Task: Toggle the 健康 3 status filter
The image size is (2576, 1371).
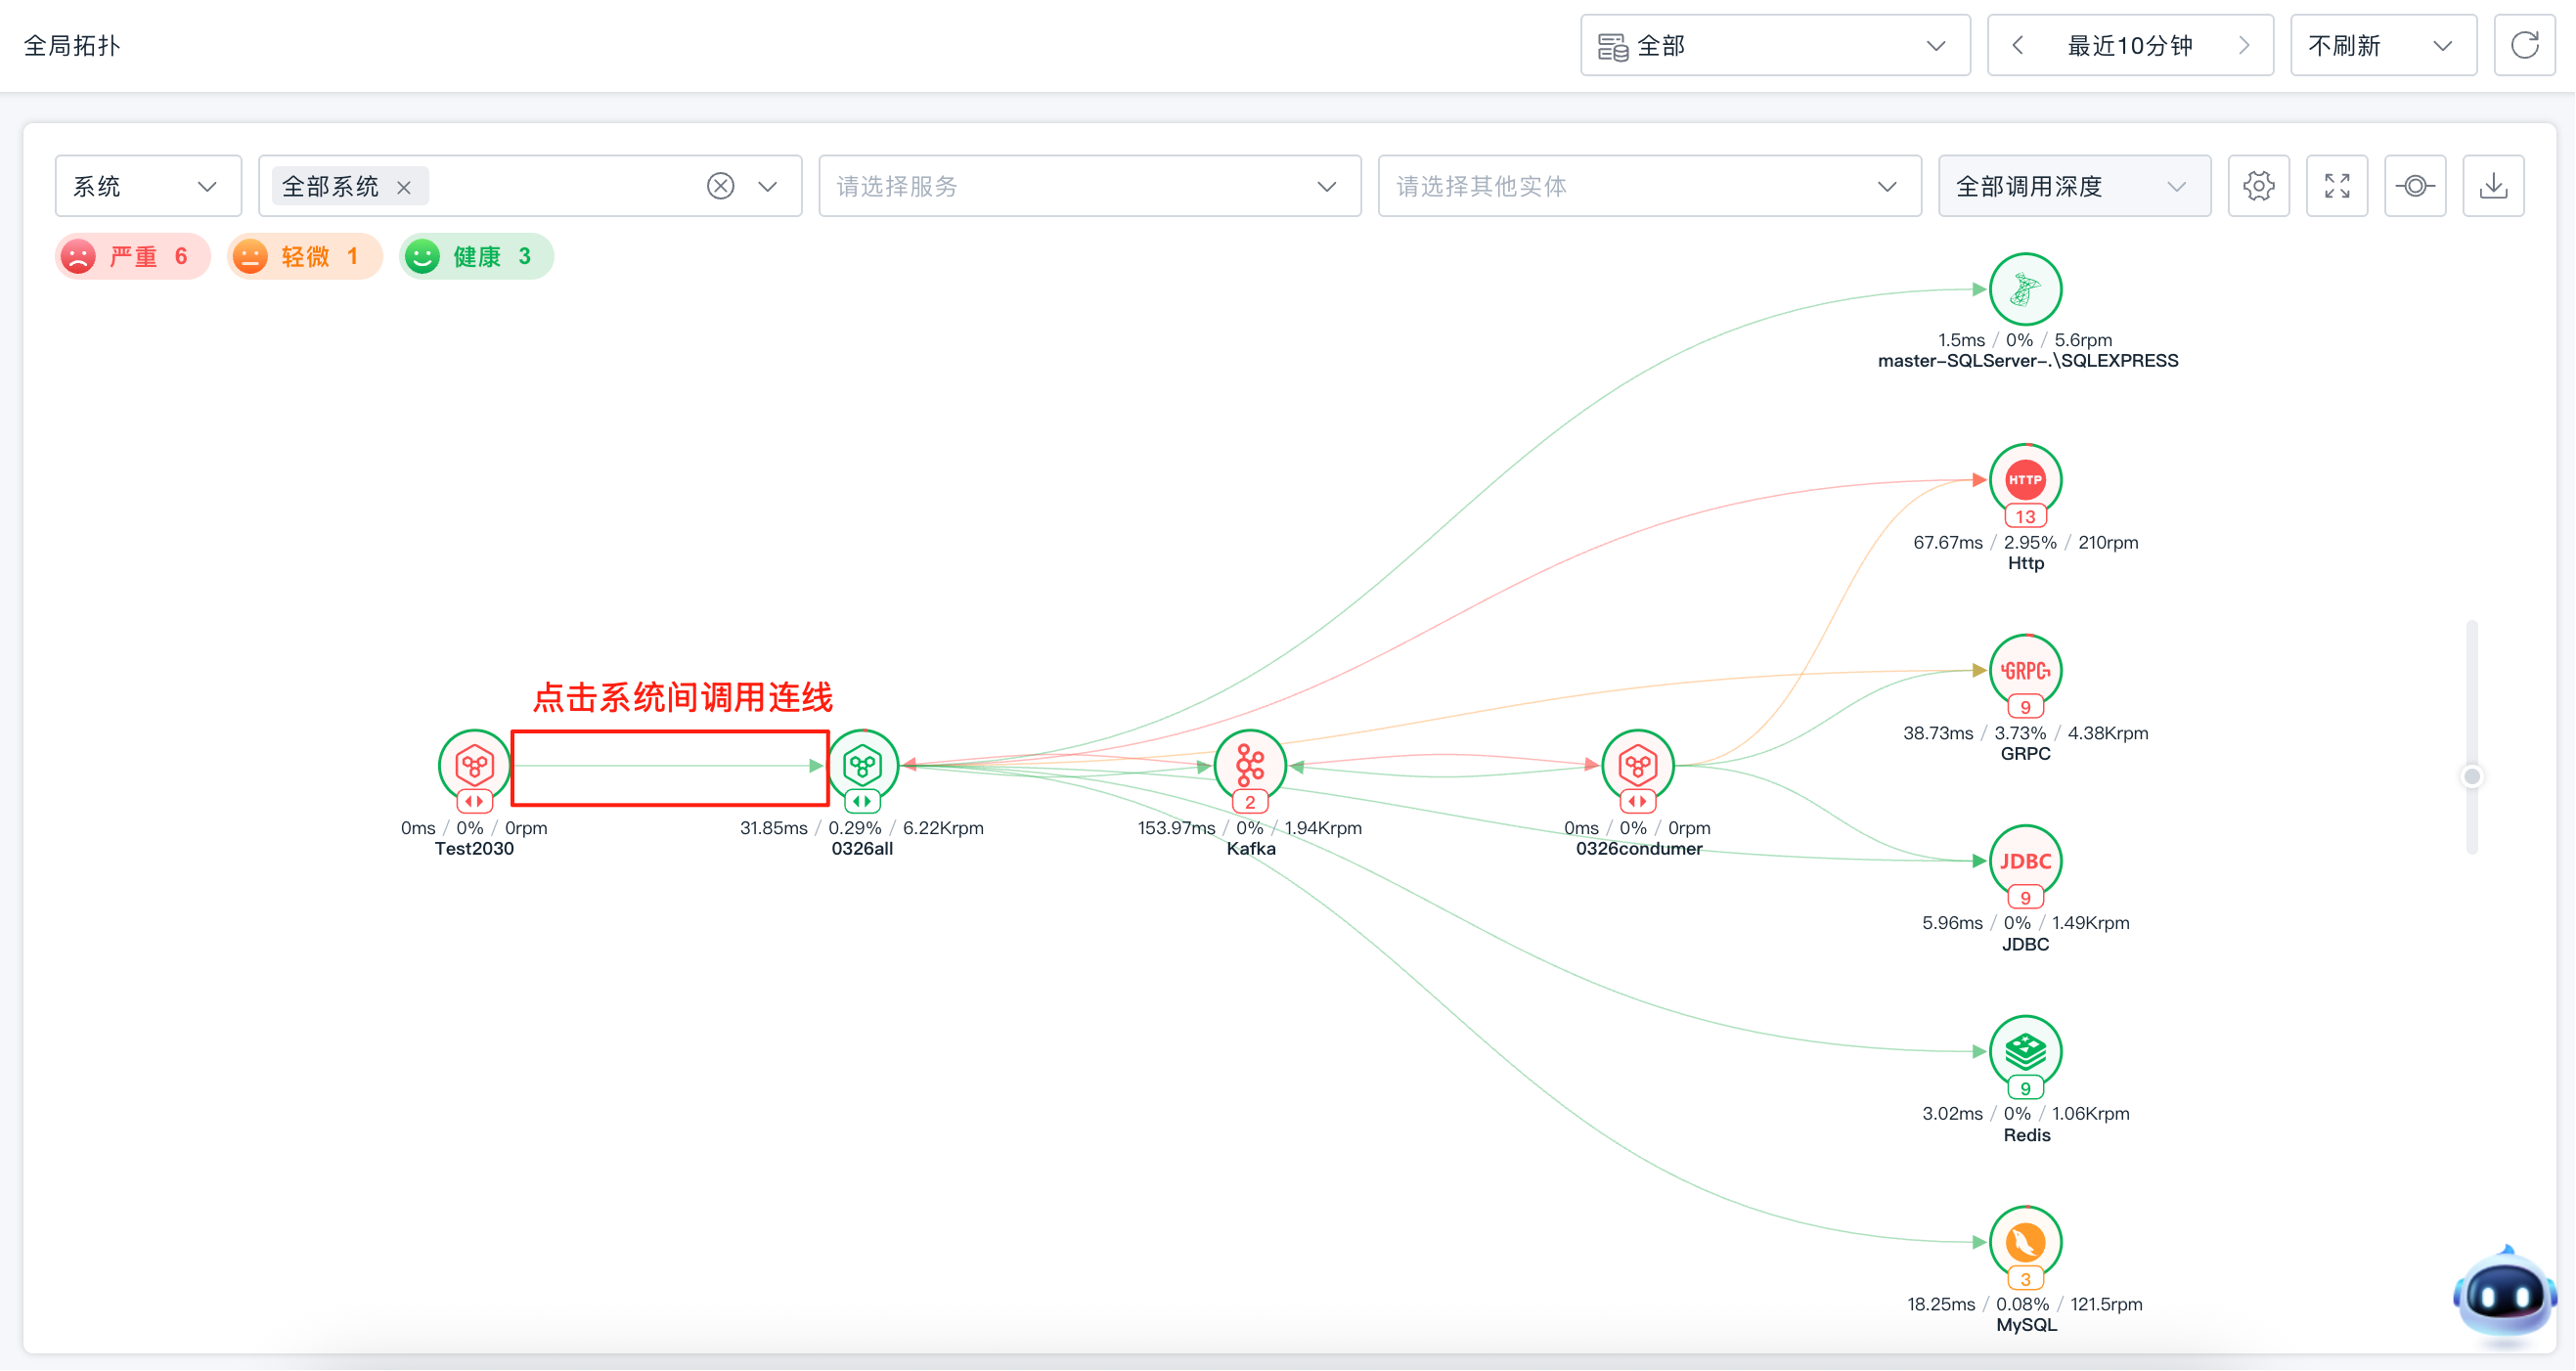Action: click(477, 257)
